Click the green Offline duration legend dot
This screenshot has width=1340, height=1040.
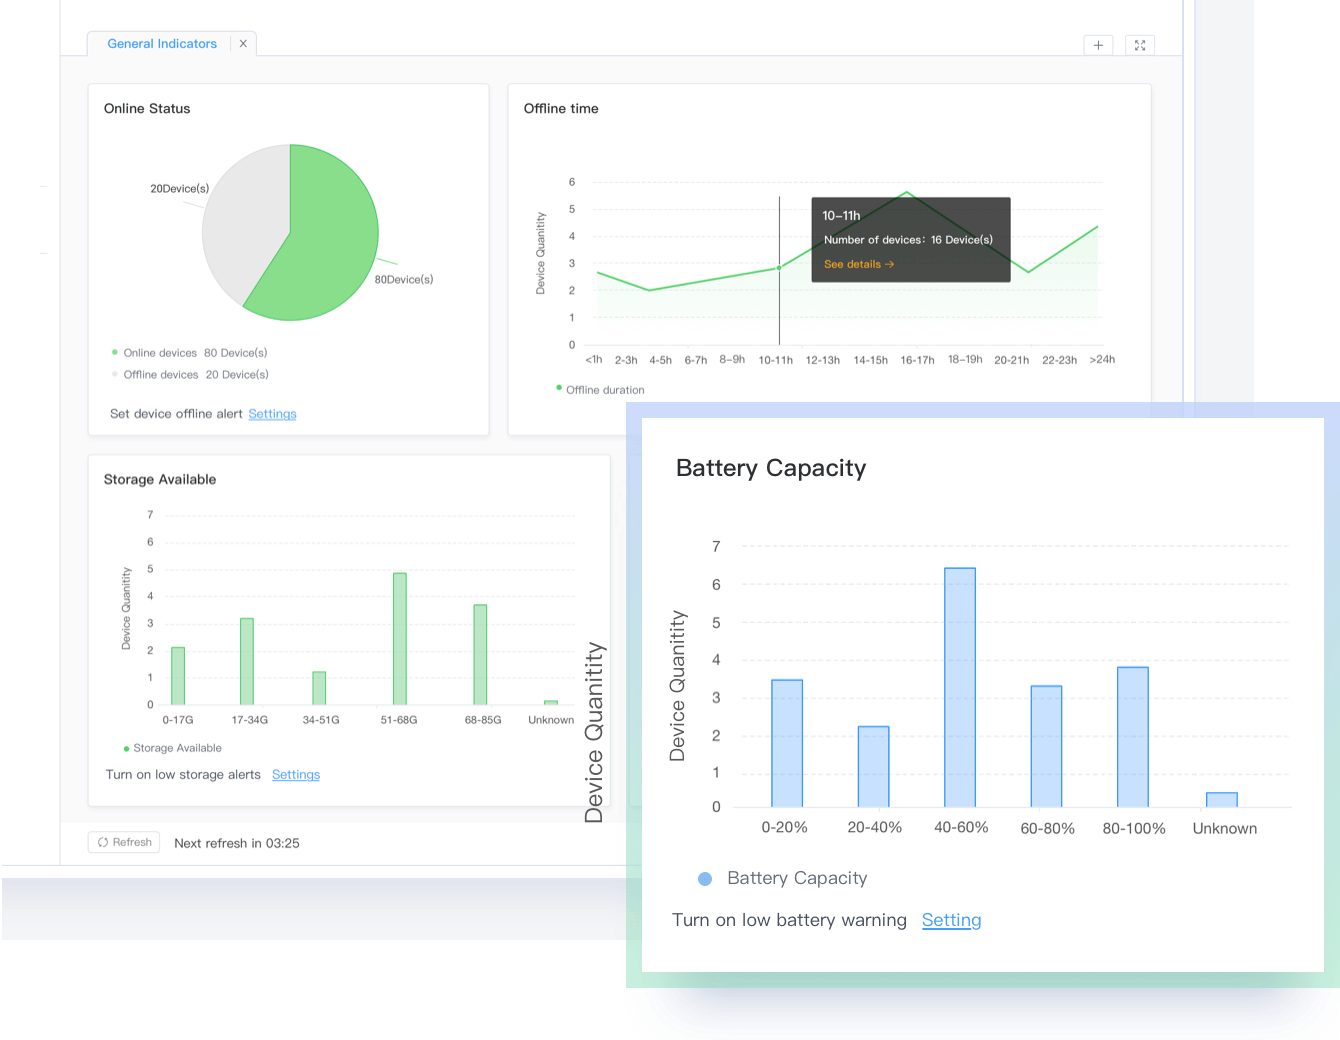(x=560, y=390)
